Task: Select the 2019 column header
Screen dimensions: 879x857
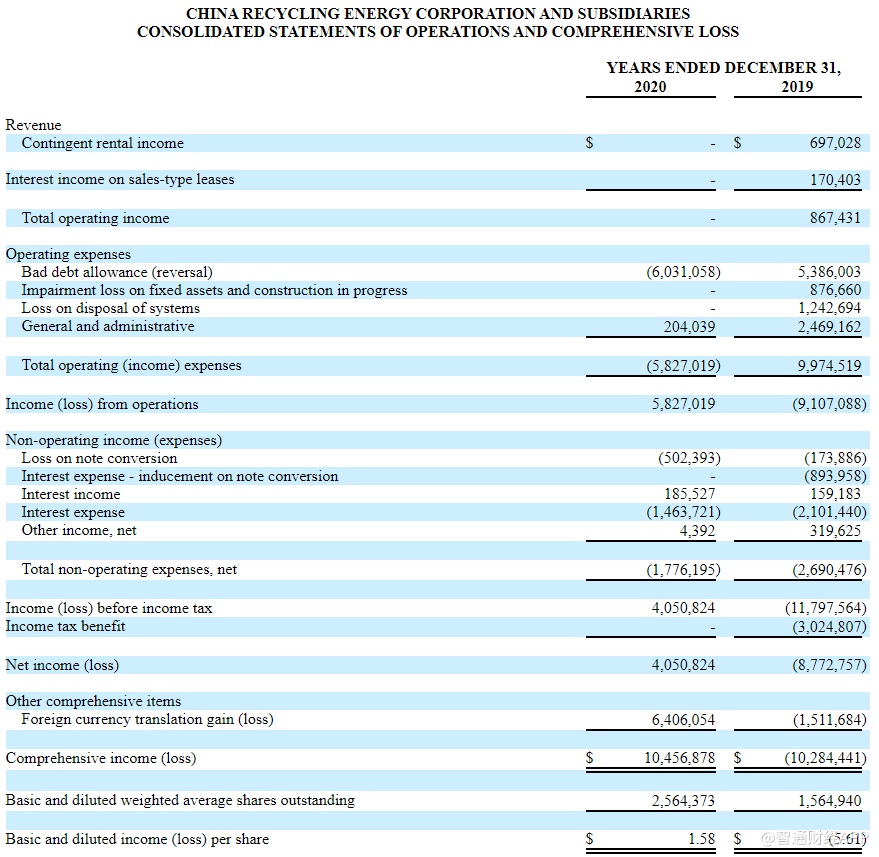Action: pos(797,86)
